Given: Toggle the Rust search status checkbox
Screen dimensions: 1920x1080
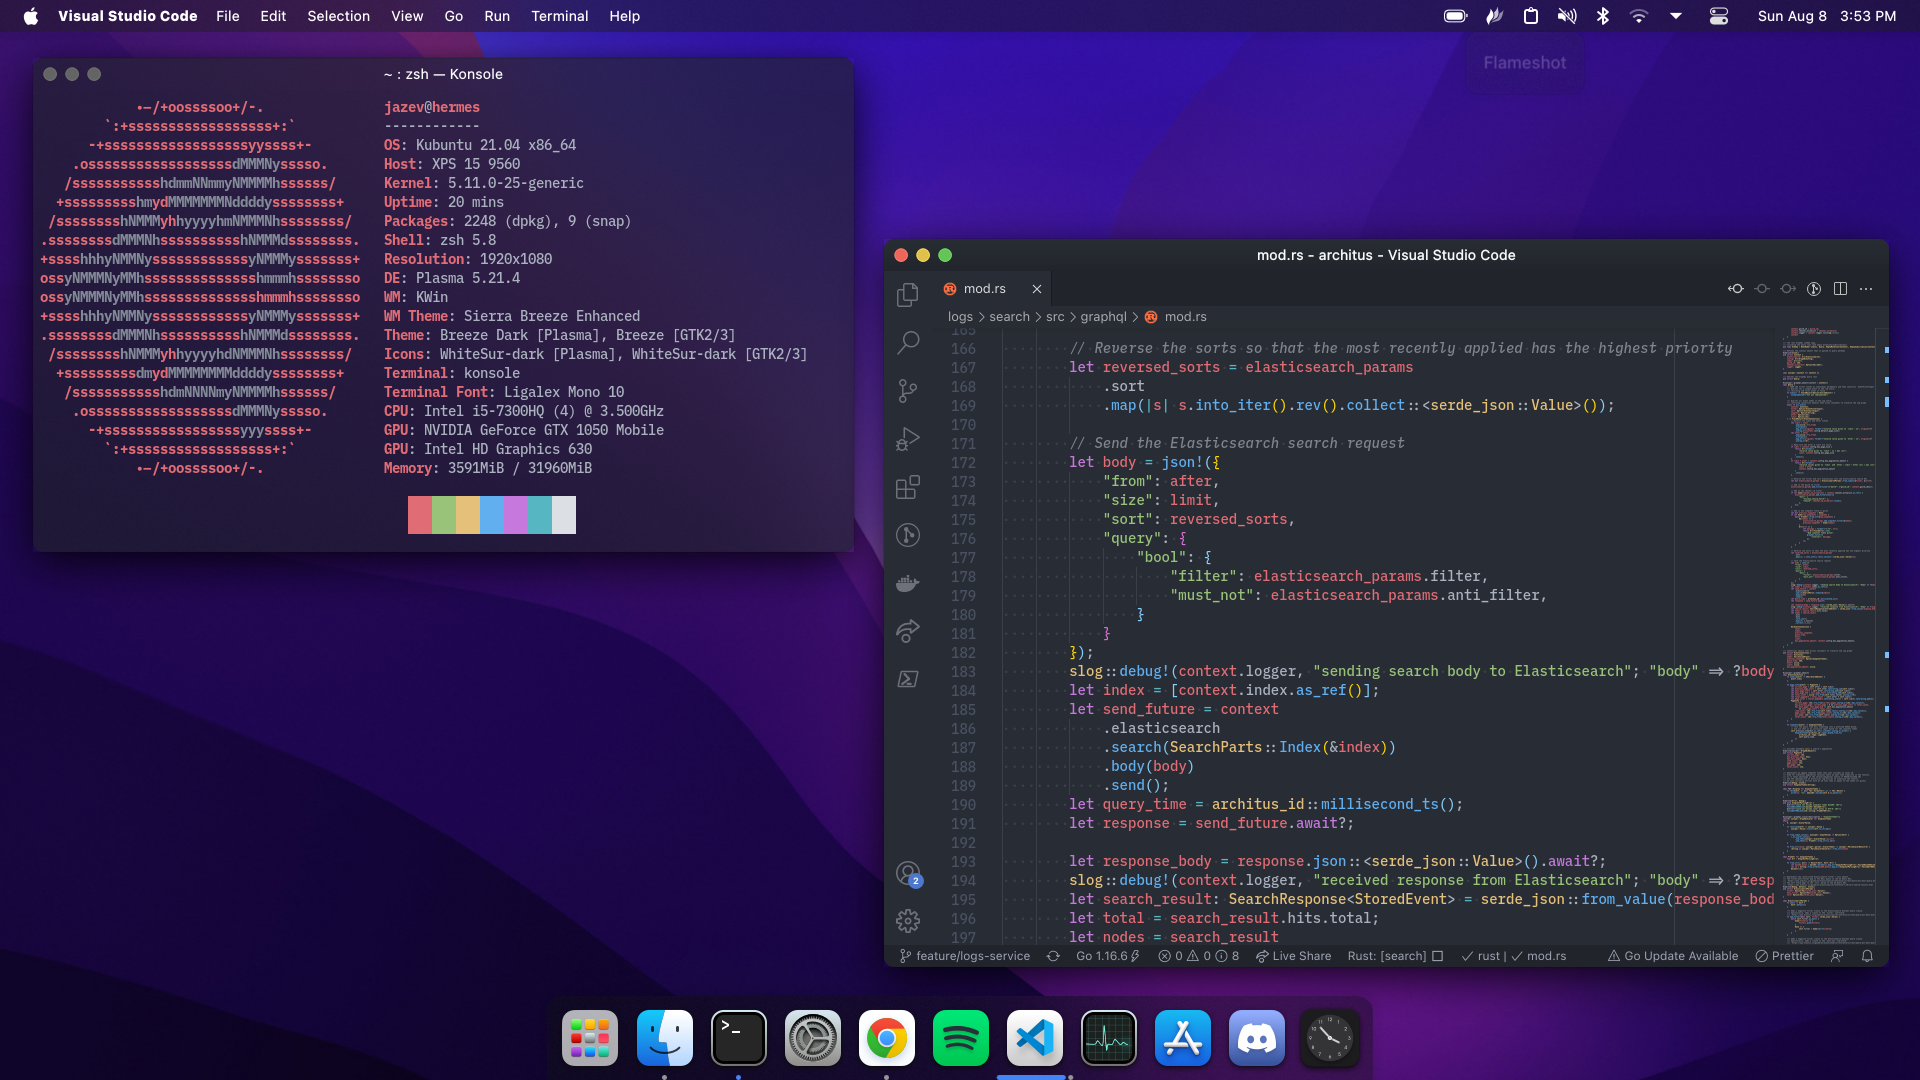Looking at the screenshot, I should coord(1437,956).
